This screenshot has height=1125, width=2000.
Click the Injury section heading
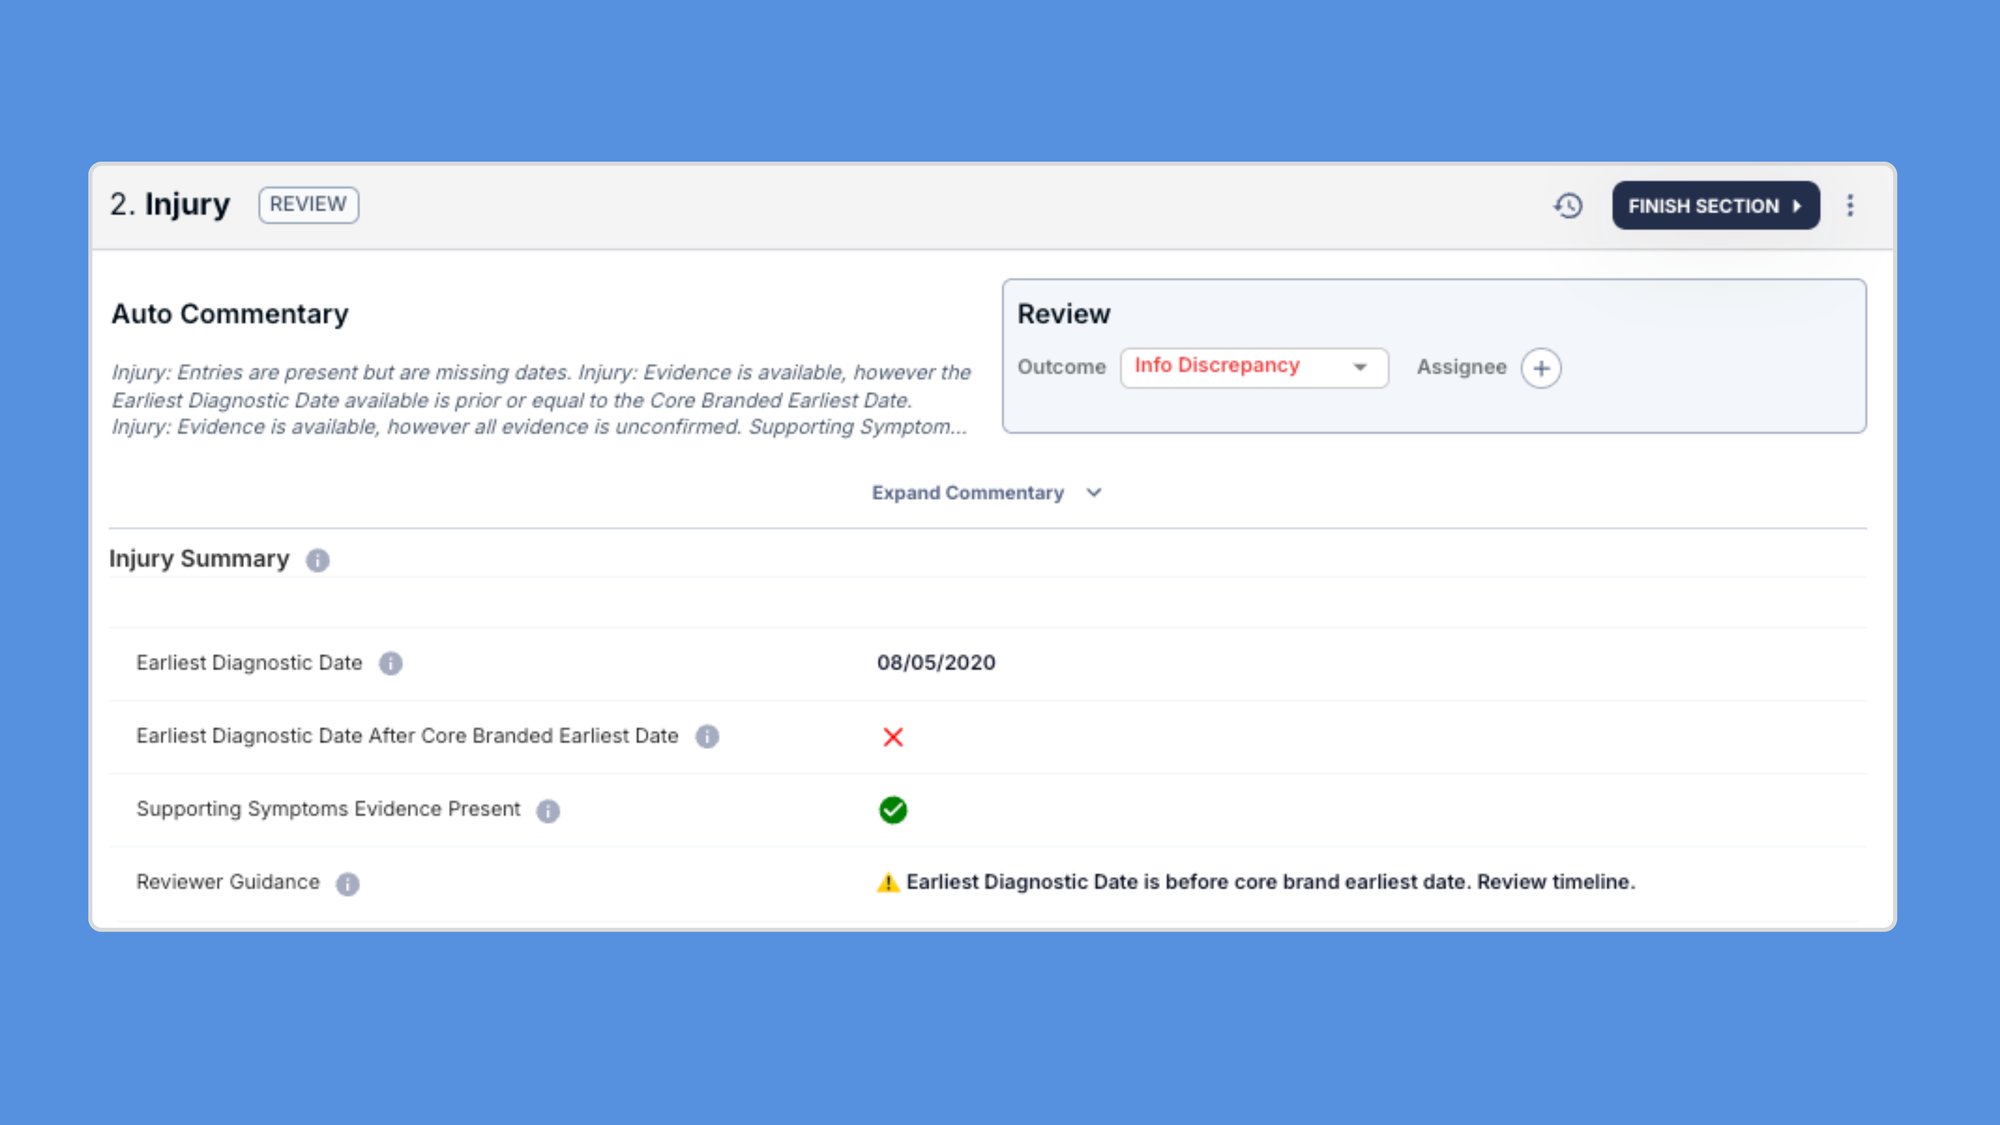pyautogui.click(x=188, y=204)
